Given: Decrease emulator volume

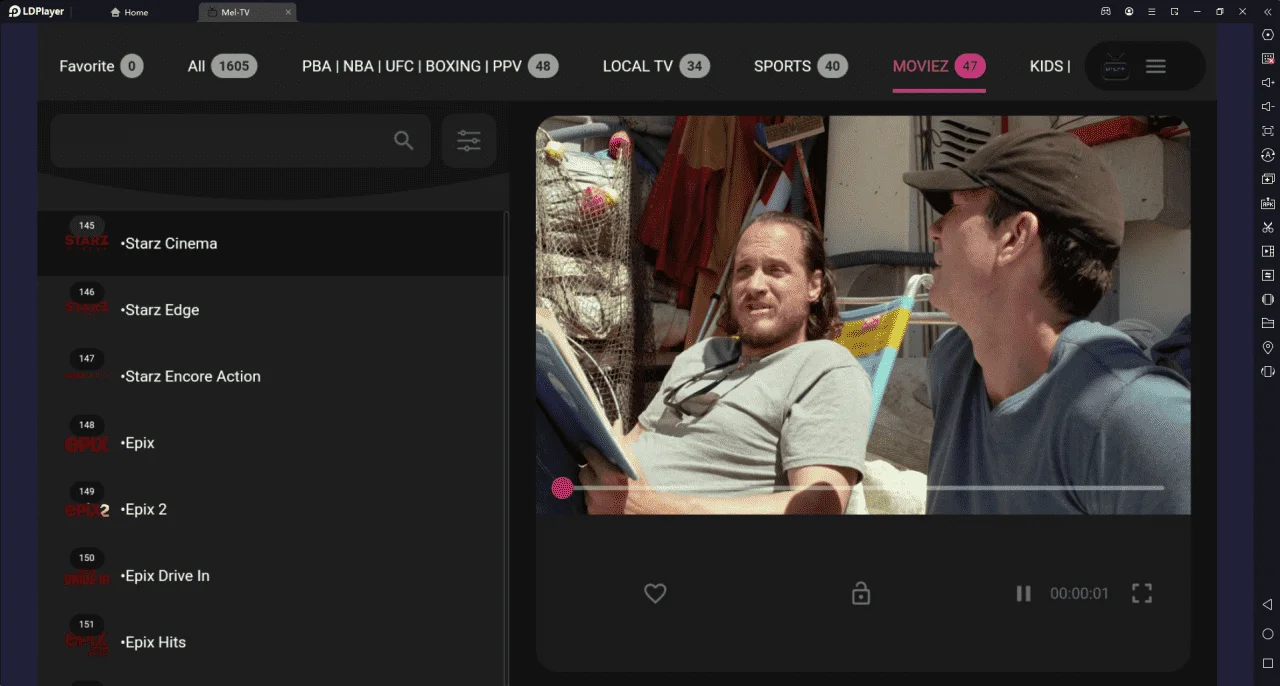Looking at the screenshot, I should point(1268,107).
